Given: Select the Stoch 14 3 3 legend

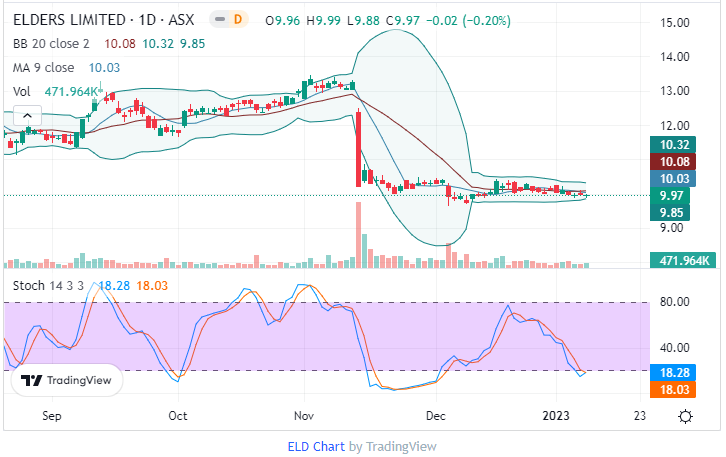Looking at the screenshot, I should coord(48,286).
